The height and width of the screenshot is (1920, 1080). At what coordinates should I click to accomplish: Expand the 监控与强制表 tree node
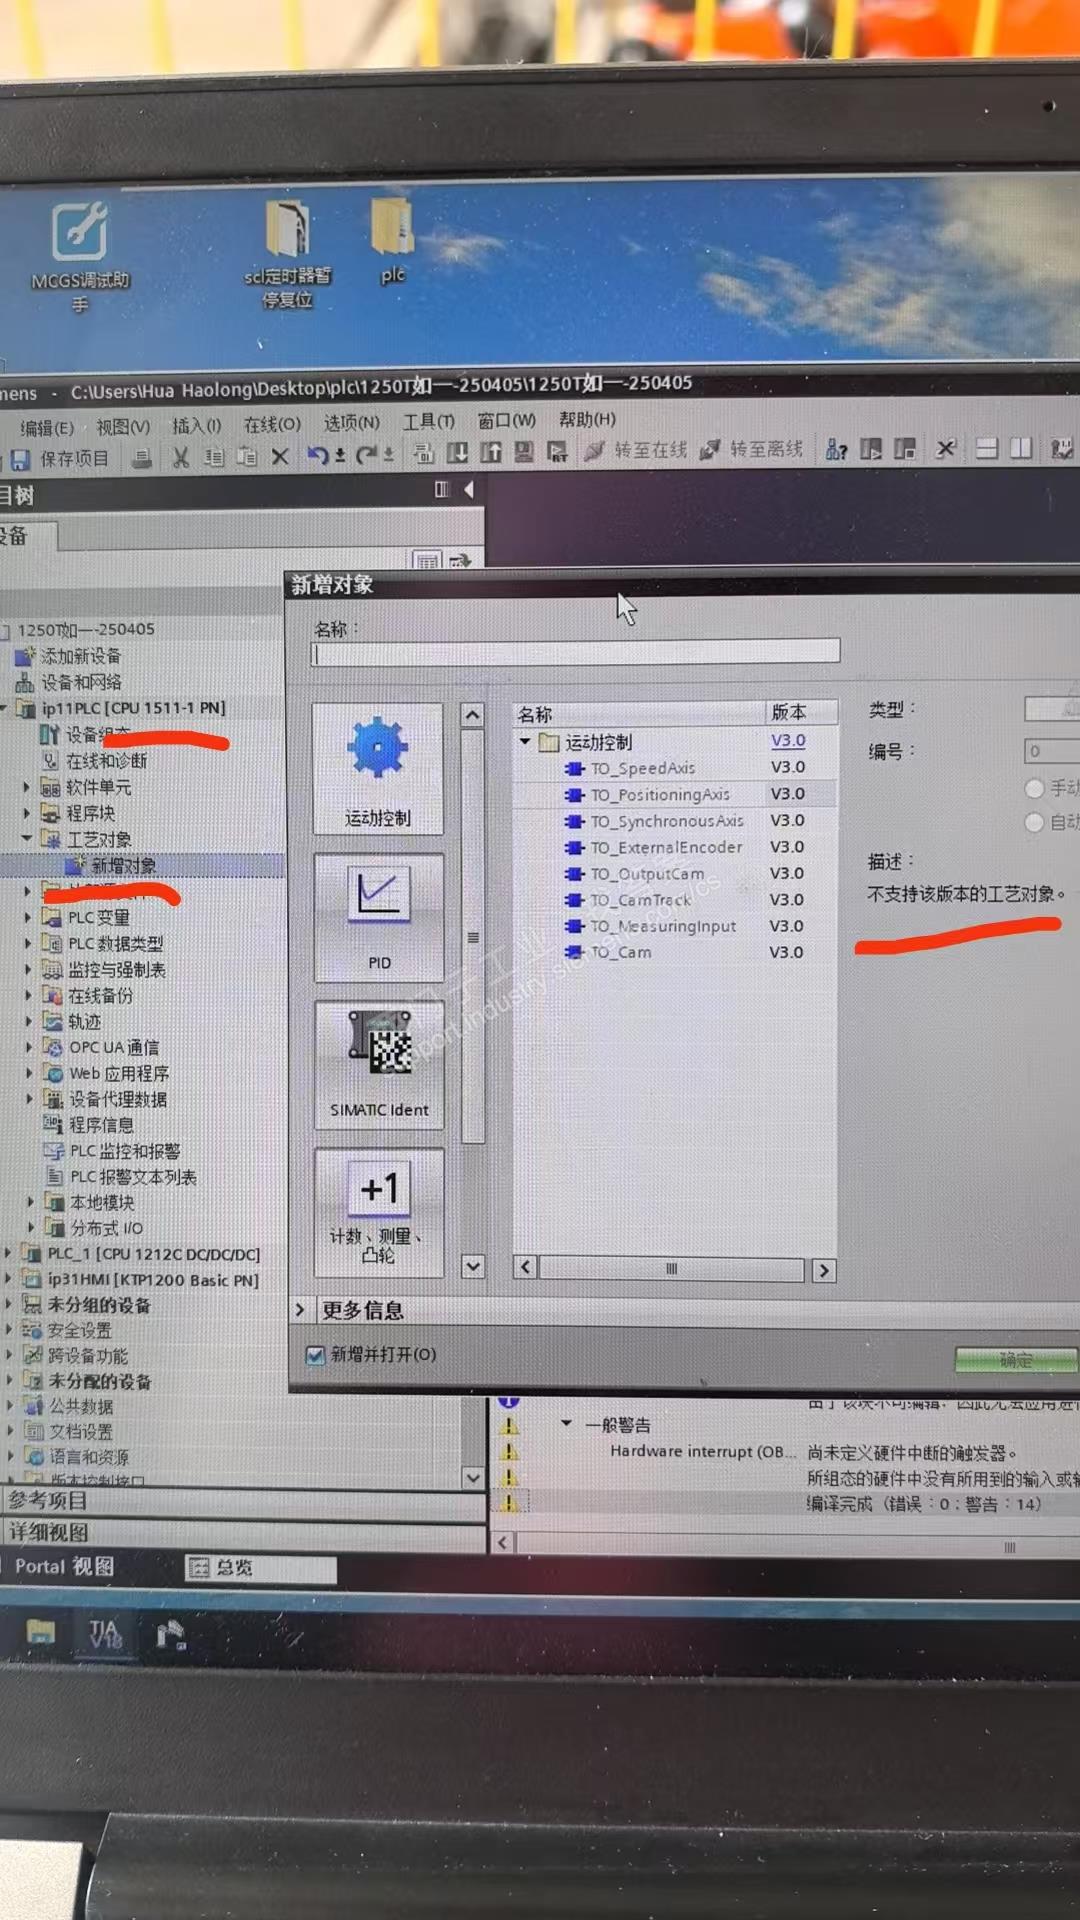(28, 969)
